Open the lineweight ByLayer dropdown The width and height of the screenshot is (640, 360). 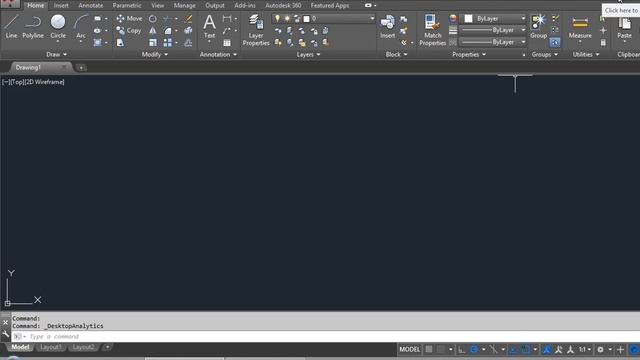click(x=493, y=30)
